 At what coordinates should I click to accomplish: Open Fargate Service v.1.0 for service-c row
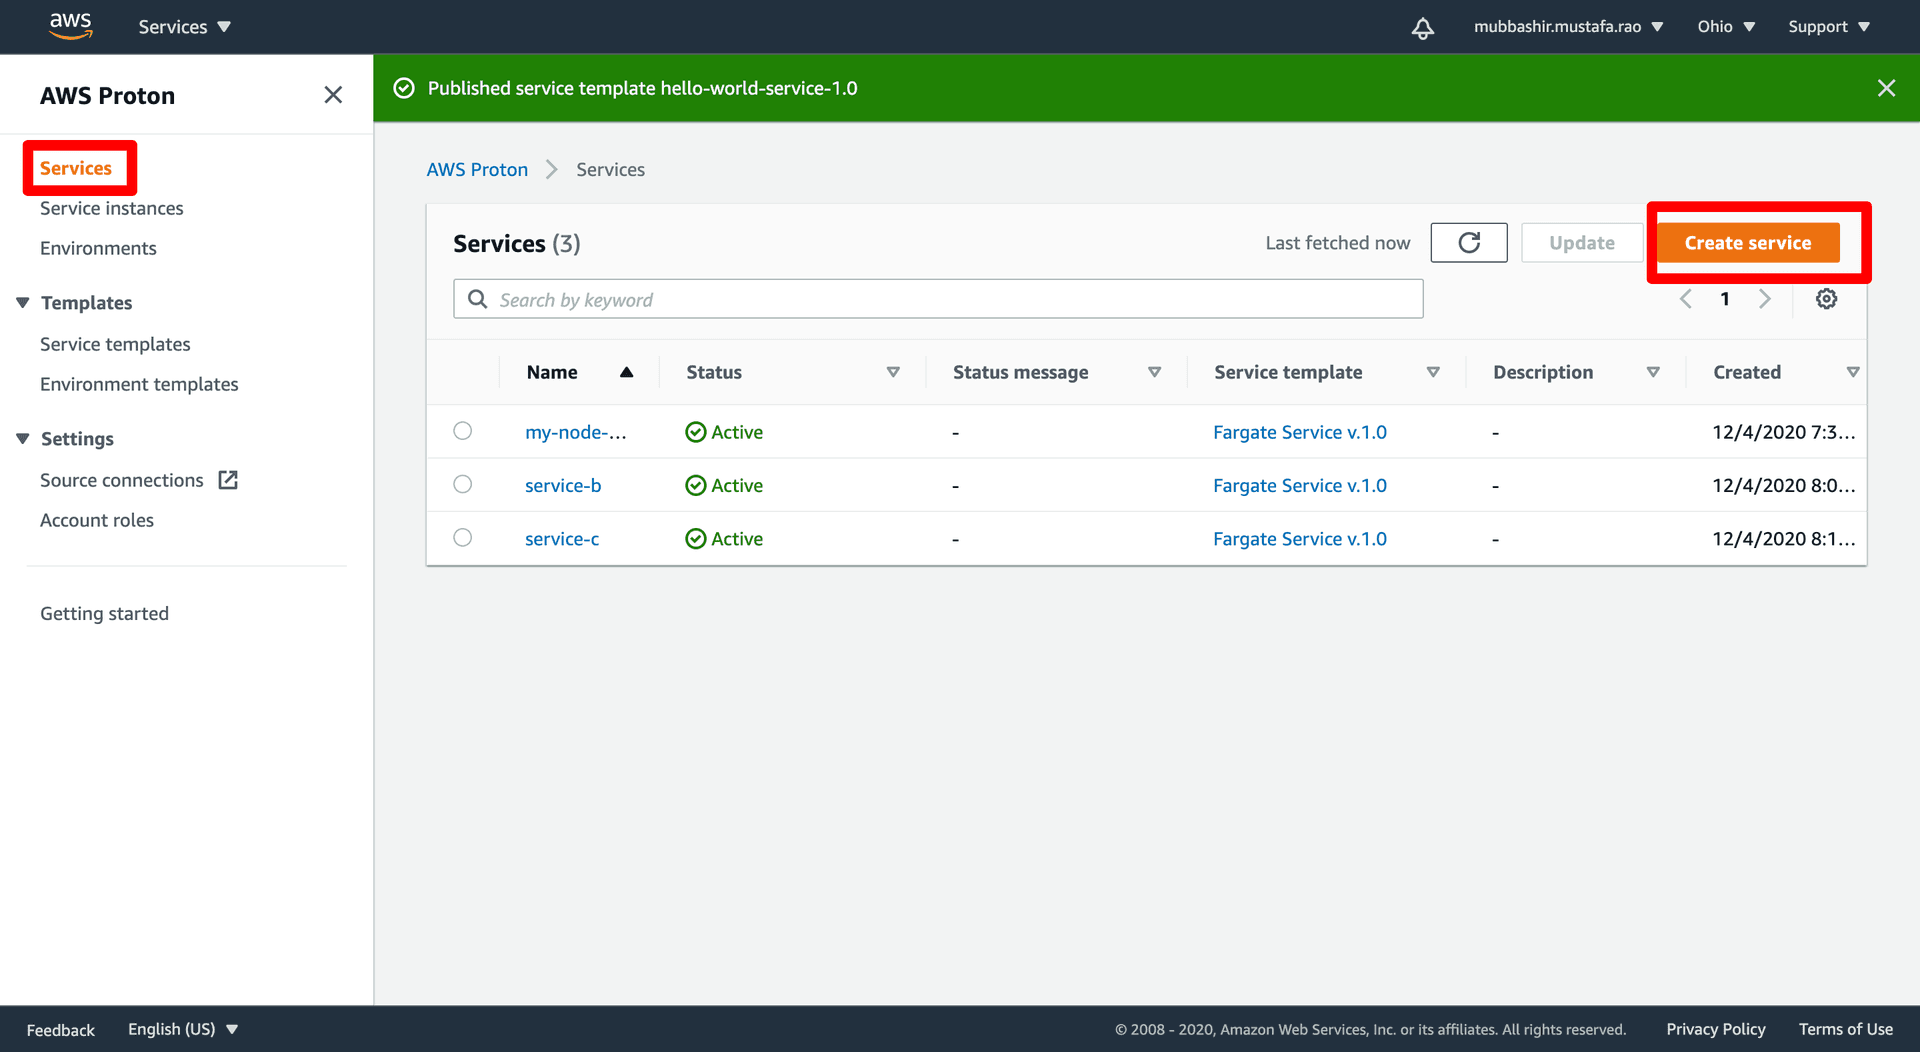click(1300, 538)
